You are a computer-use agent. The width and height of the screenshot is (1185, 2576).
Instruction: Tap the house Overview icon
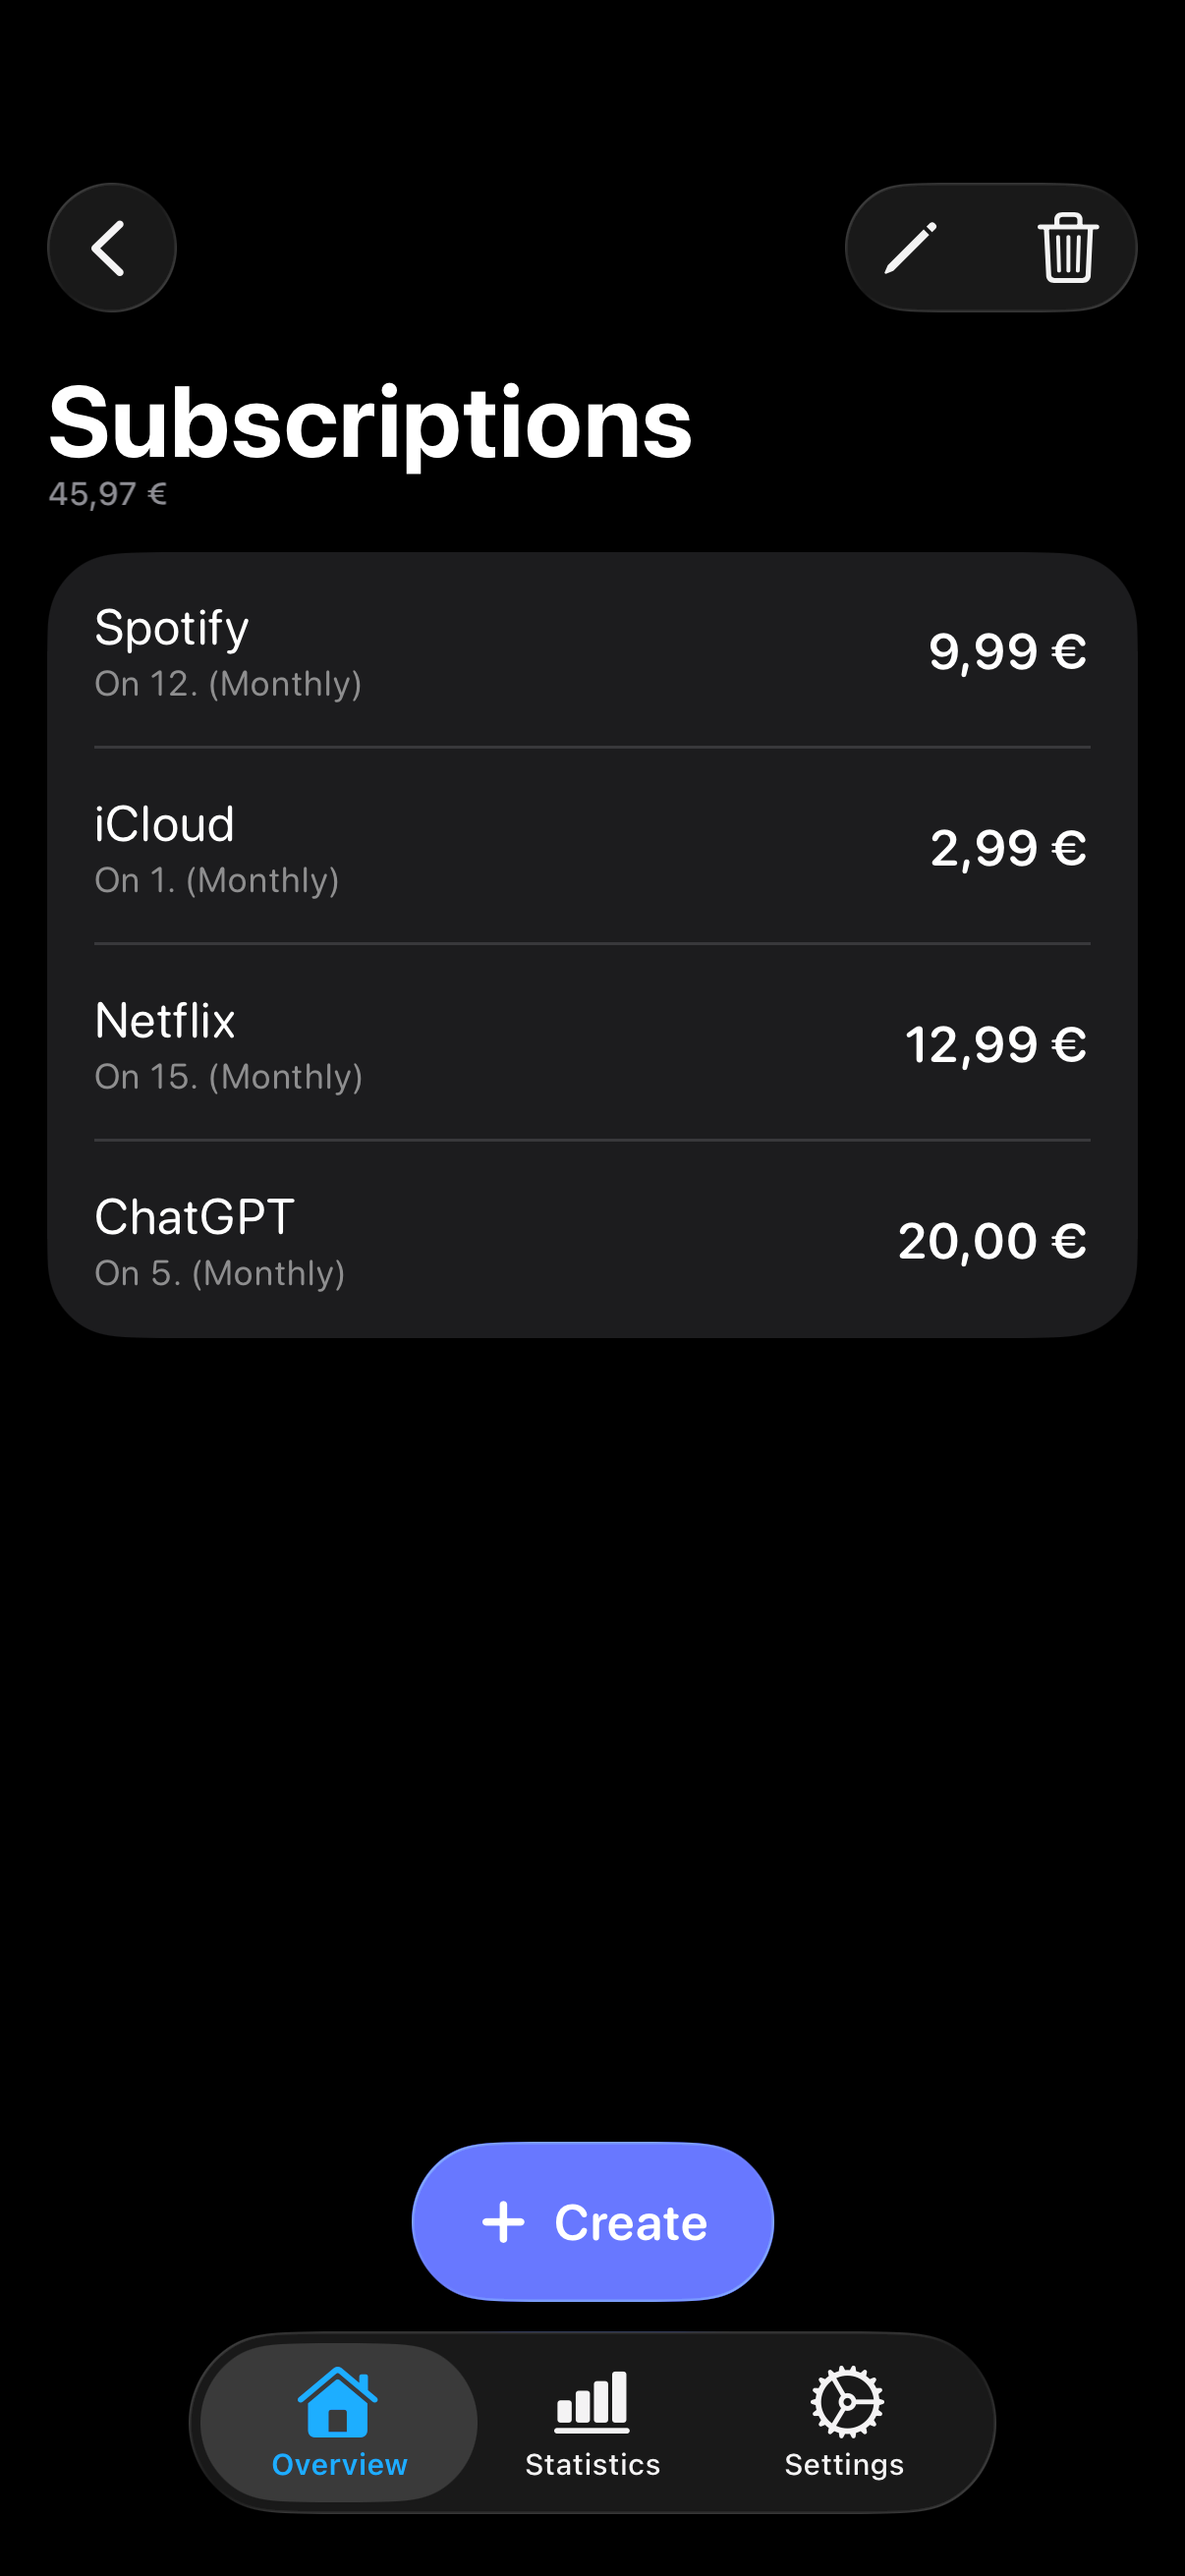pos(338,2401)
